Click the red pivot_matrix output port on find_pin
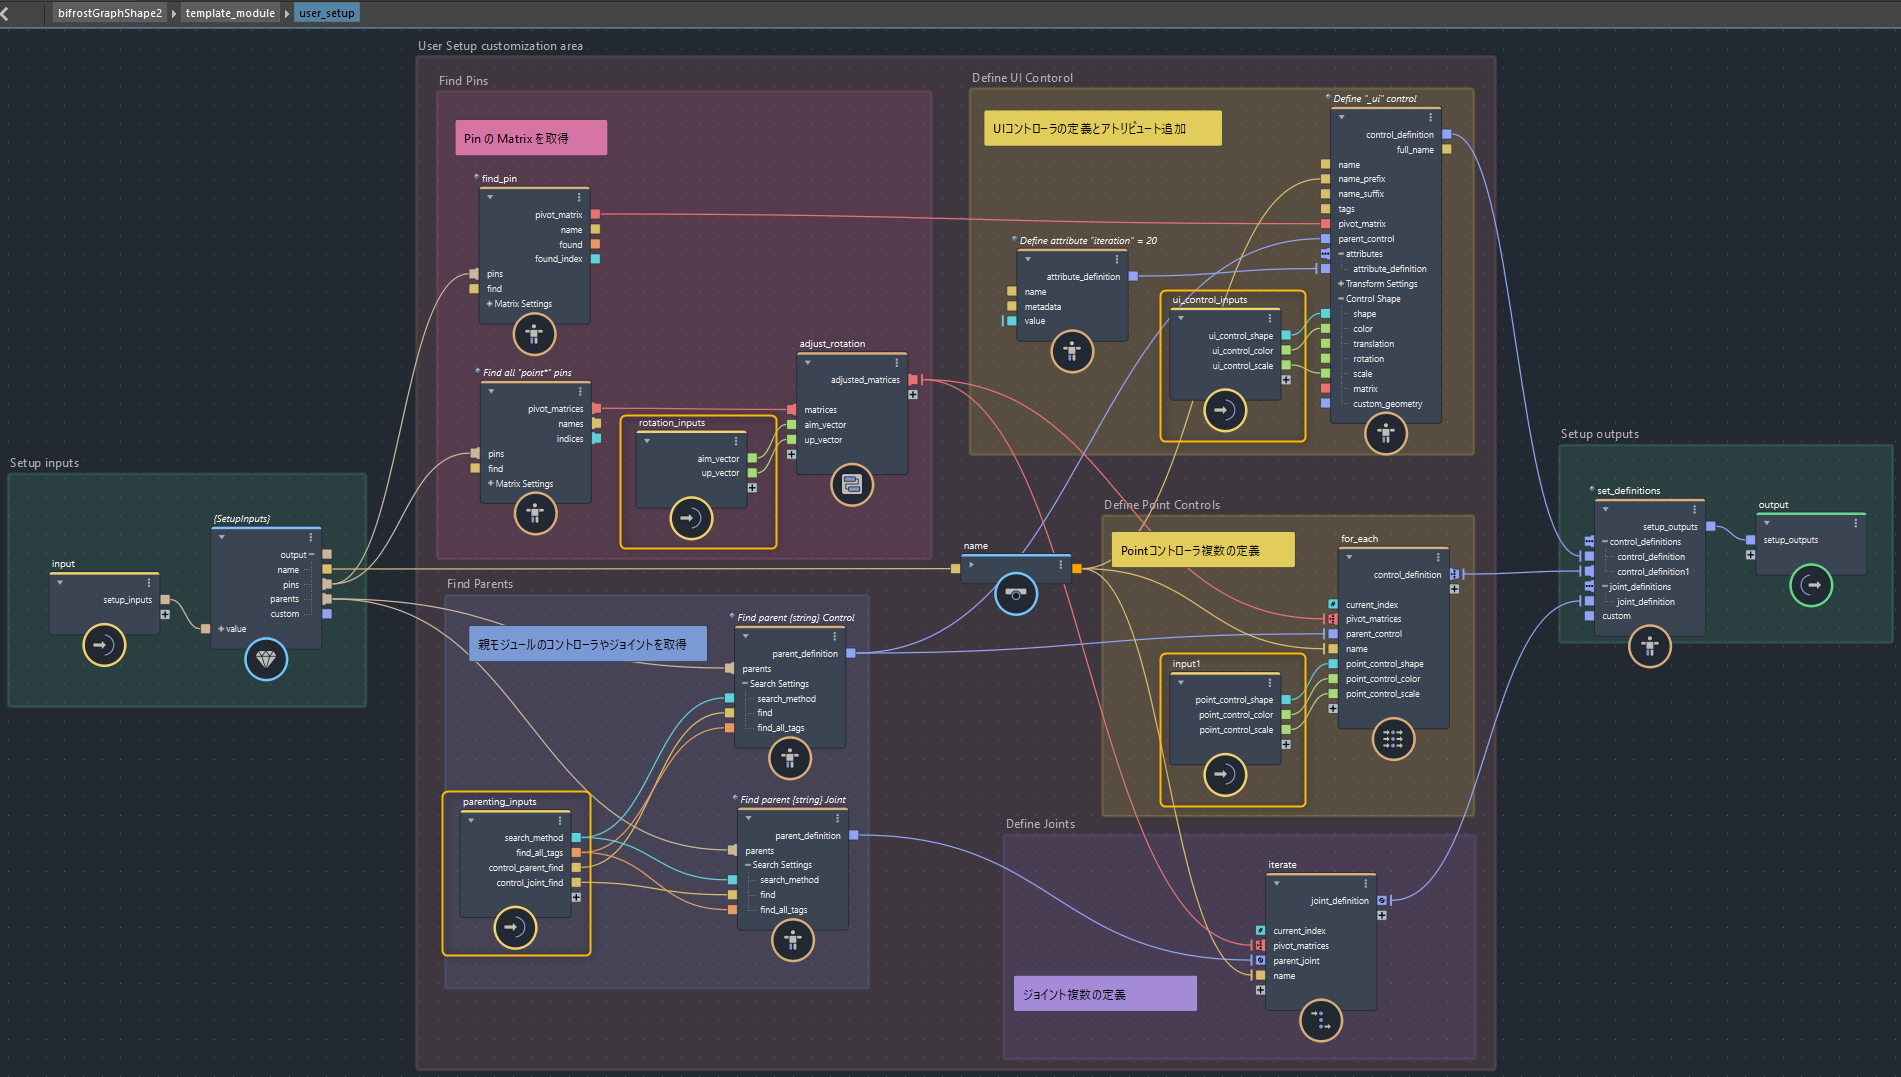1901x1077 pixels. pos(595,214)
